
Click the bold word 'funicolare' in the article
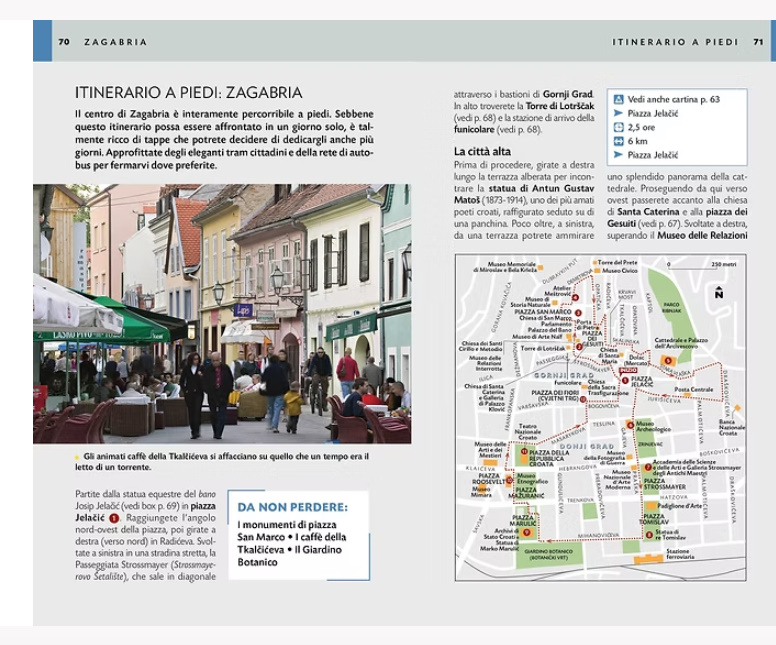pos(474,130)
